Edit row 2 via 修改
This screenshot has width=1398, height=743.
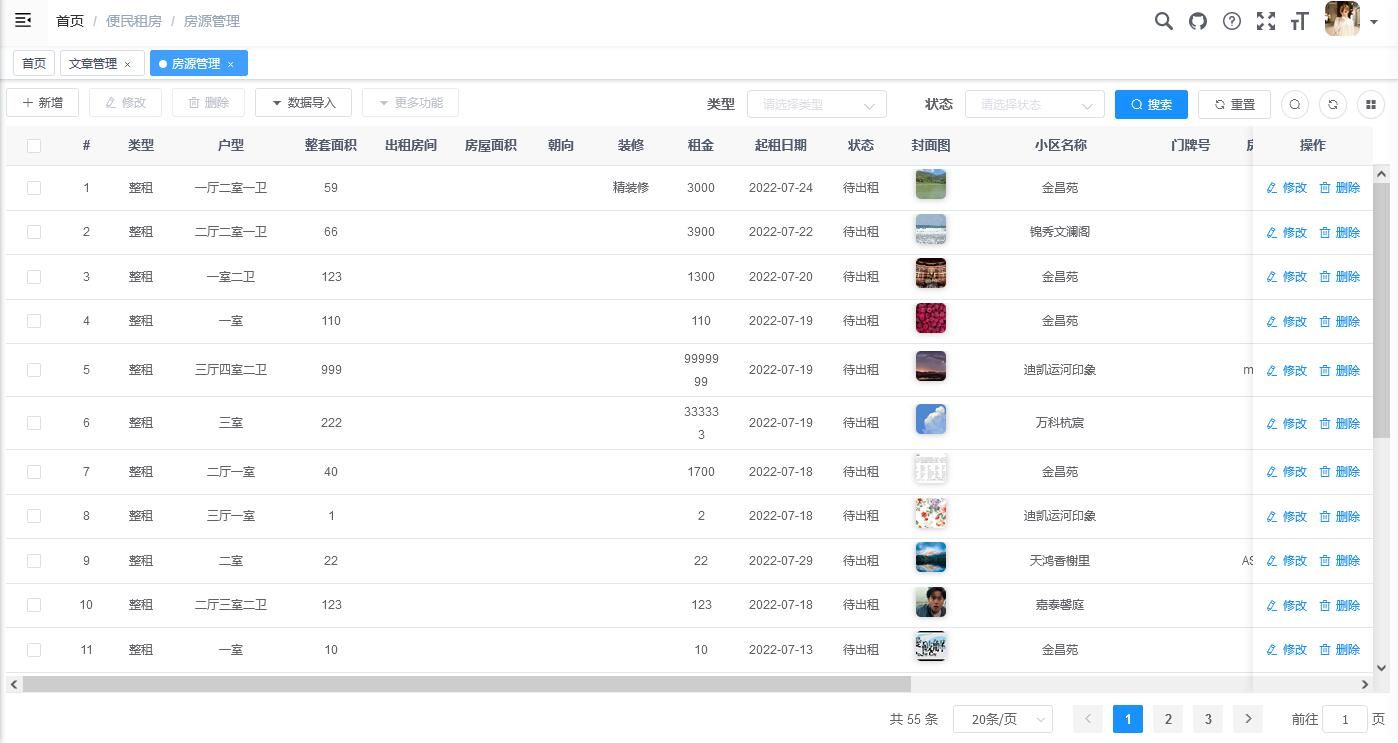point(1286,232)
